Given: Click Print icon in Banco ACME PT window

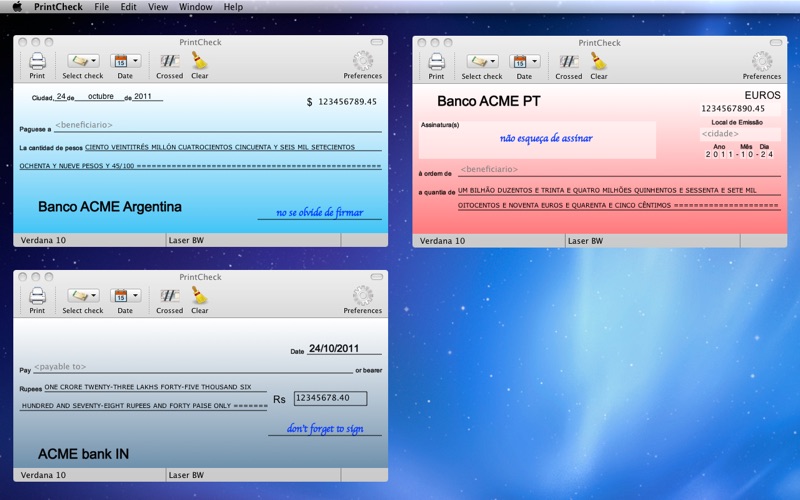Looking at the screenshot, I should point(436,62).
